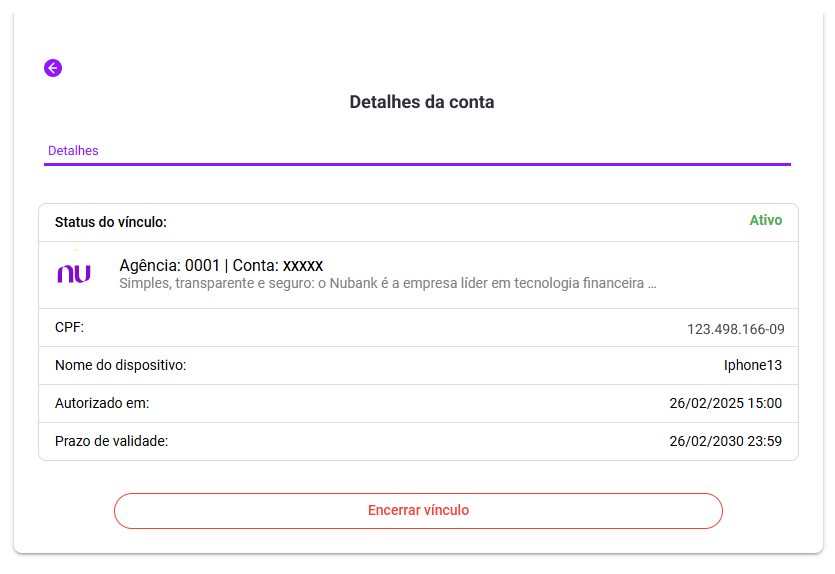Select the date 26/02/2025 15:00
Image resolution: width=835 pixels, height=574 pixels.
pos(725,403)
